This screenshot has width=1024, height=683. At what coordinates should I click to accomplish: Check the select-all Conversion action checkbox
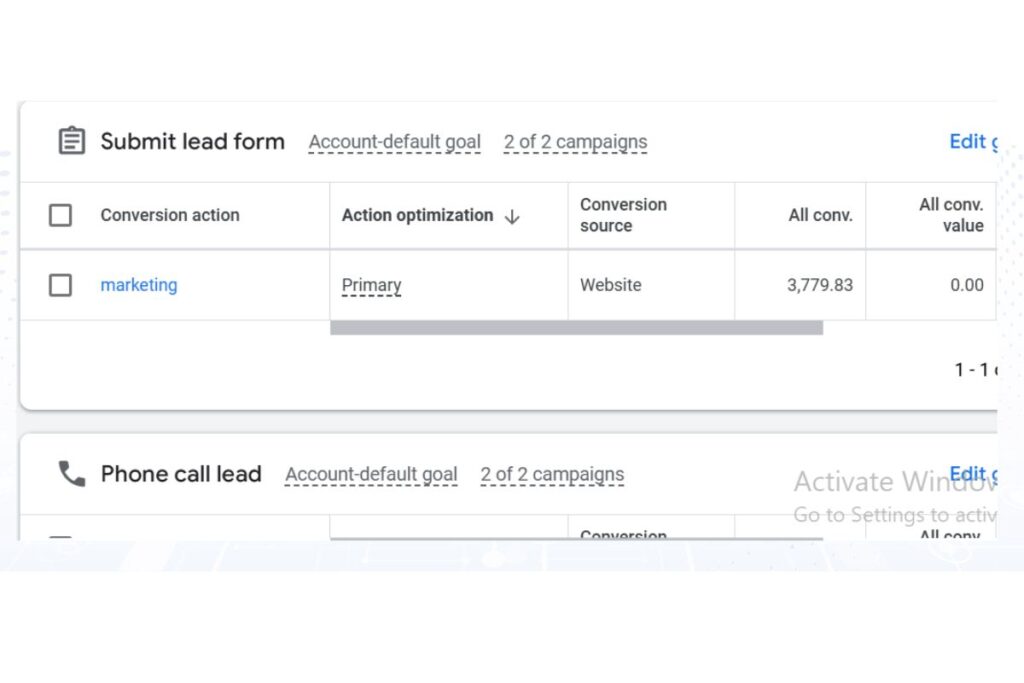[x=61, y=215]
